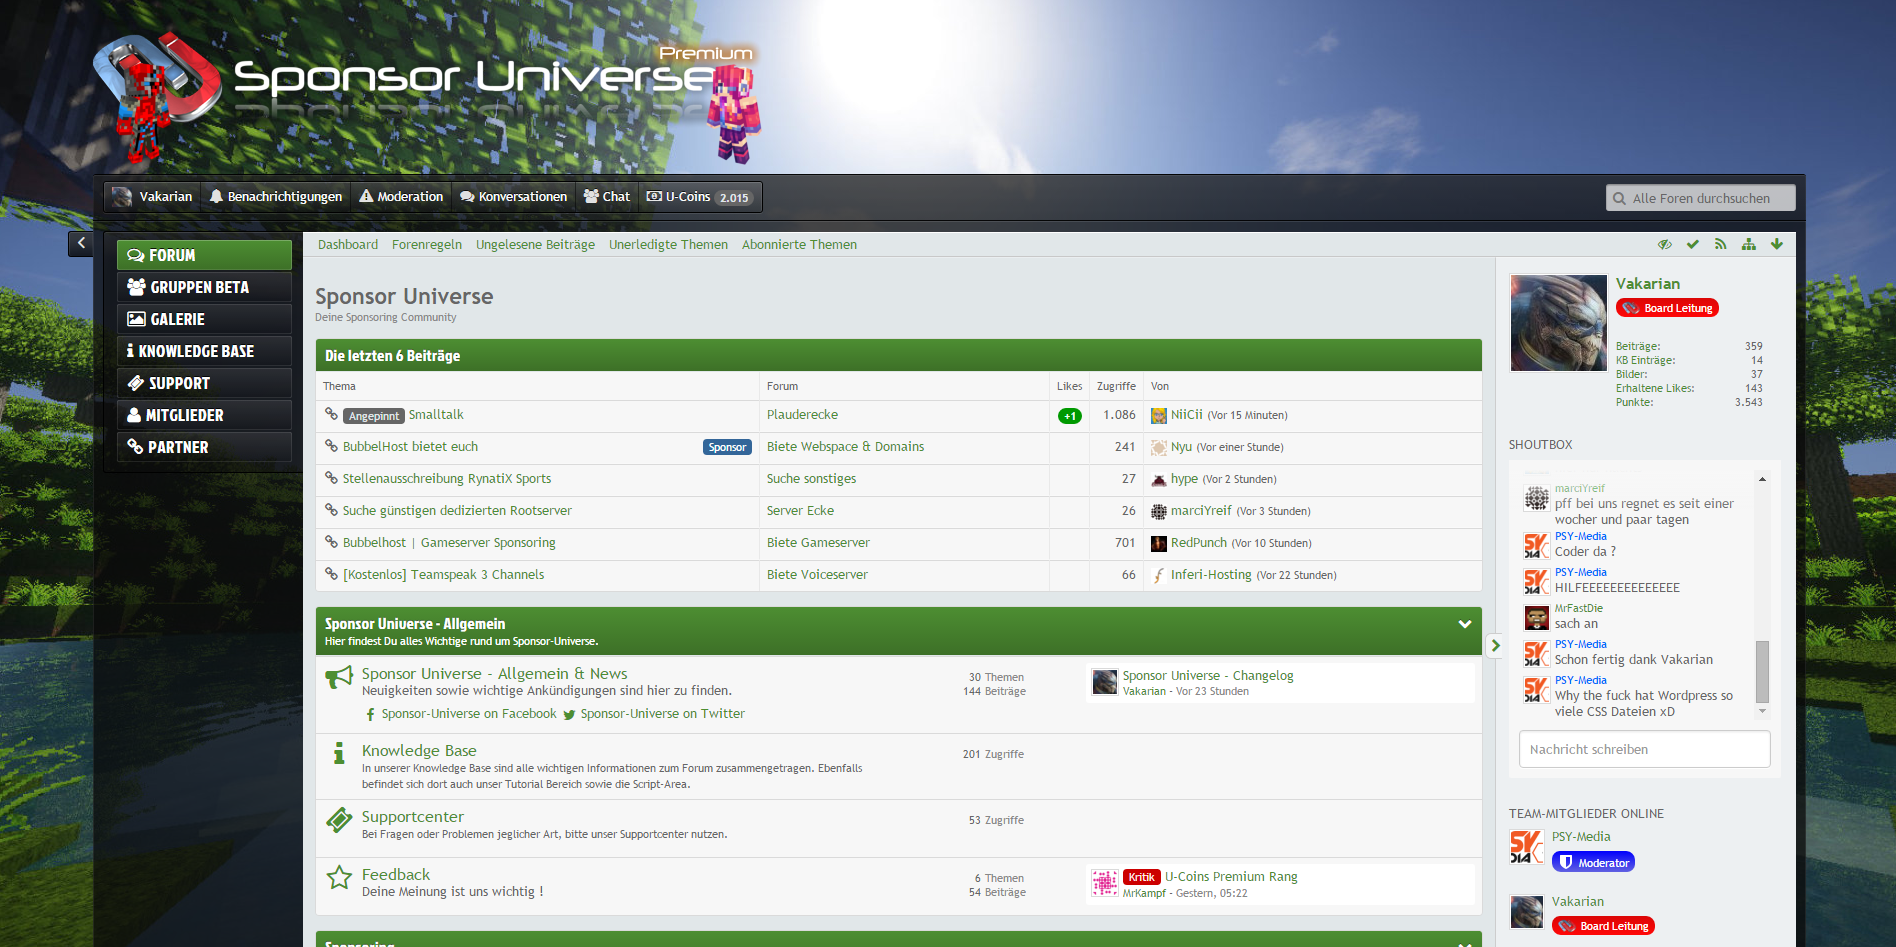Collapse Sponsor Universe - Allgemein category
This screenshot has width=1896, height=947.
click(1464, 624)
